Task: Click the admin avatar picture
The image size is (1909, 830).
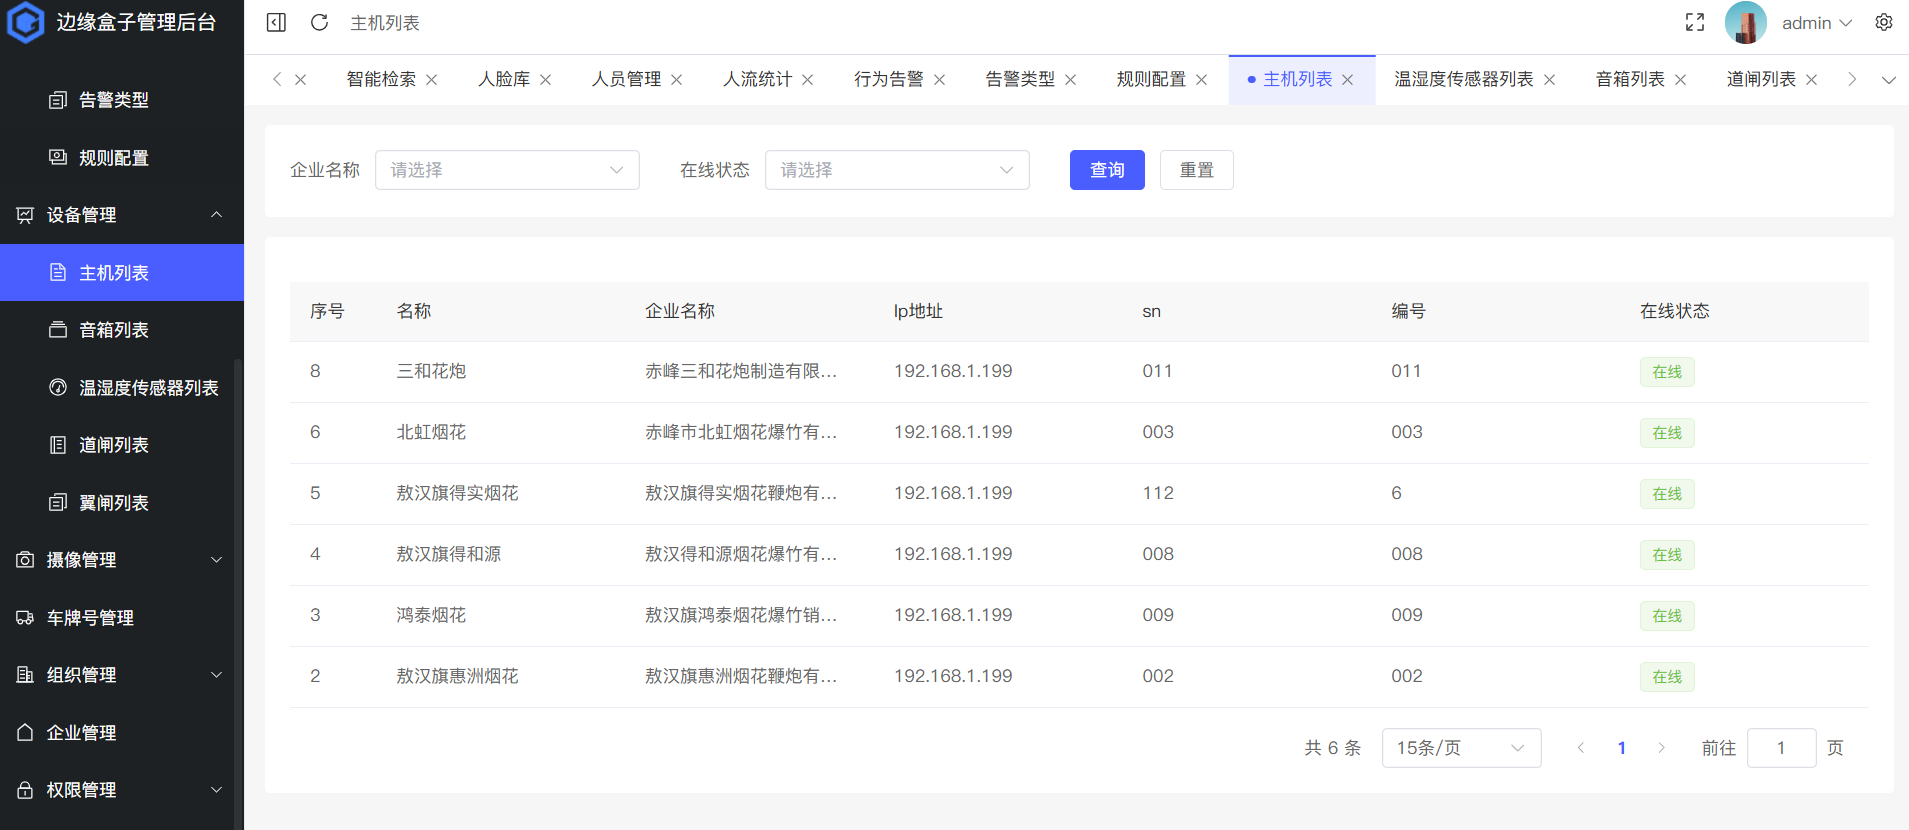Action: [x=1745, y=22]
